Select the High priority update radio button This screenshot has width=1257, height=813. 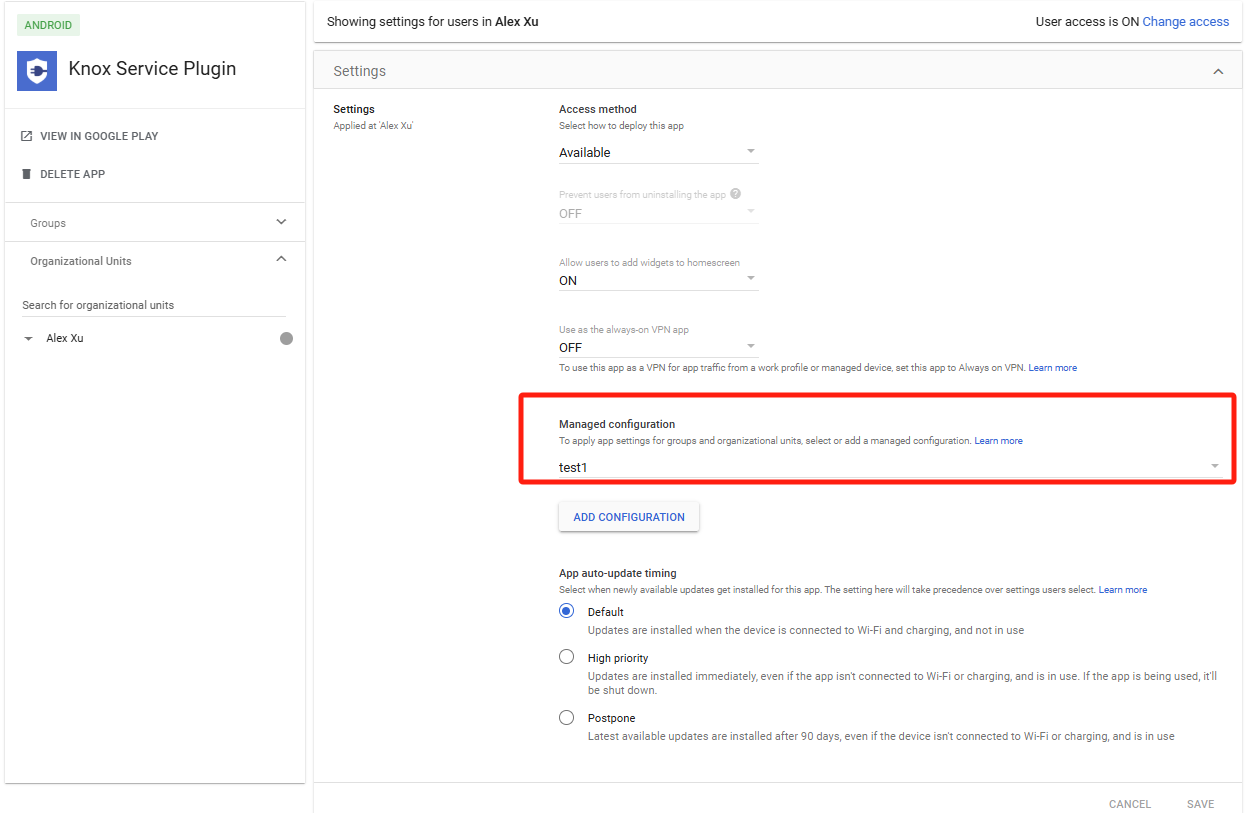567,657
